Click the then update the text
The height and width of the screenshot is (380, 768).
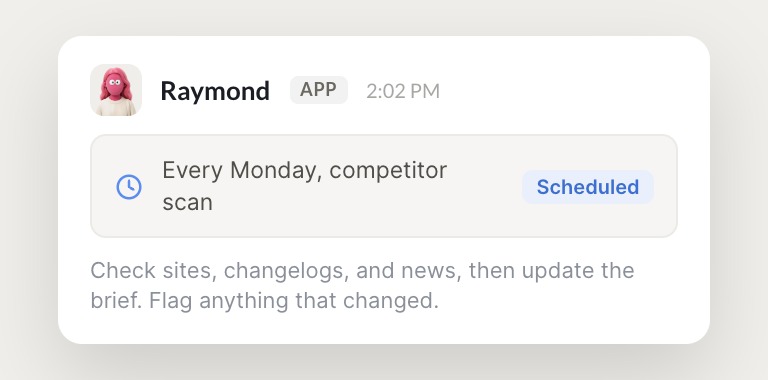(x=552, y=271)
